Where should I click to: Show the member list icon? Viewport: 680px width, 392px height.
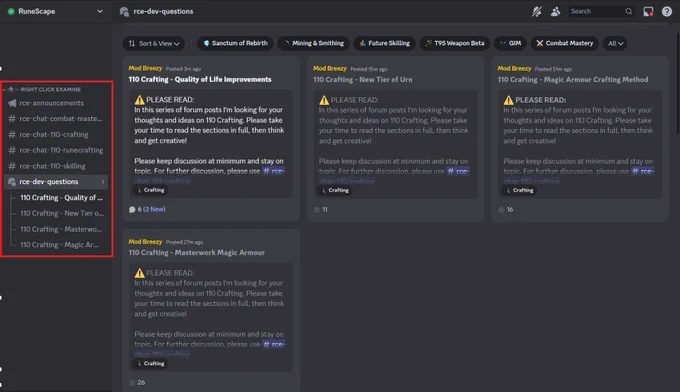555,11
